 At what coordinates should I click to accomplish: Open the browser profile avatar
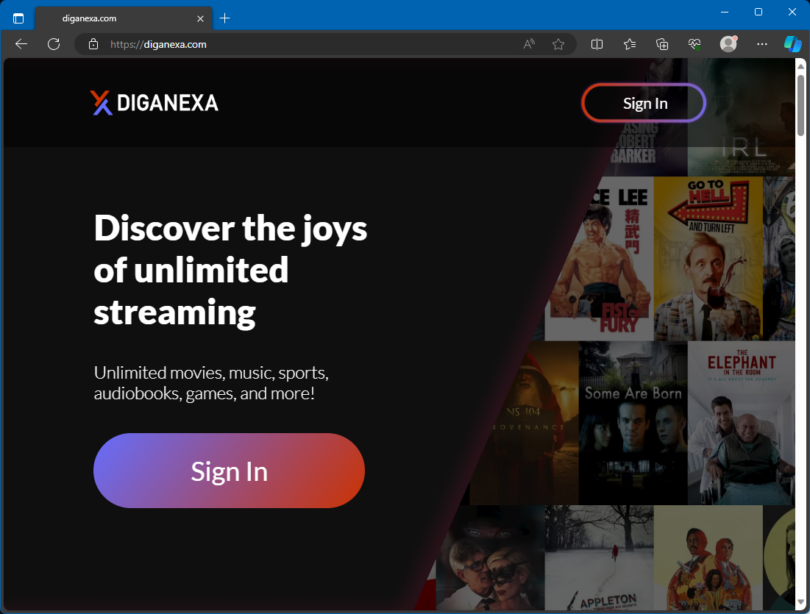coord(728,44)
